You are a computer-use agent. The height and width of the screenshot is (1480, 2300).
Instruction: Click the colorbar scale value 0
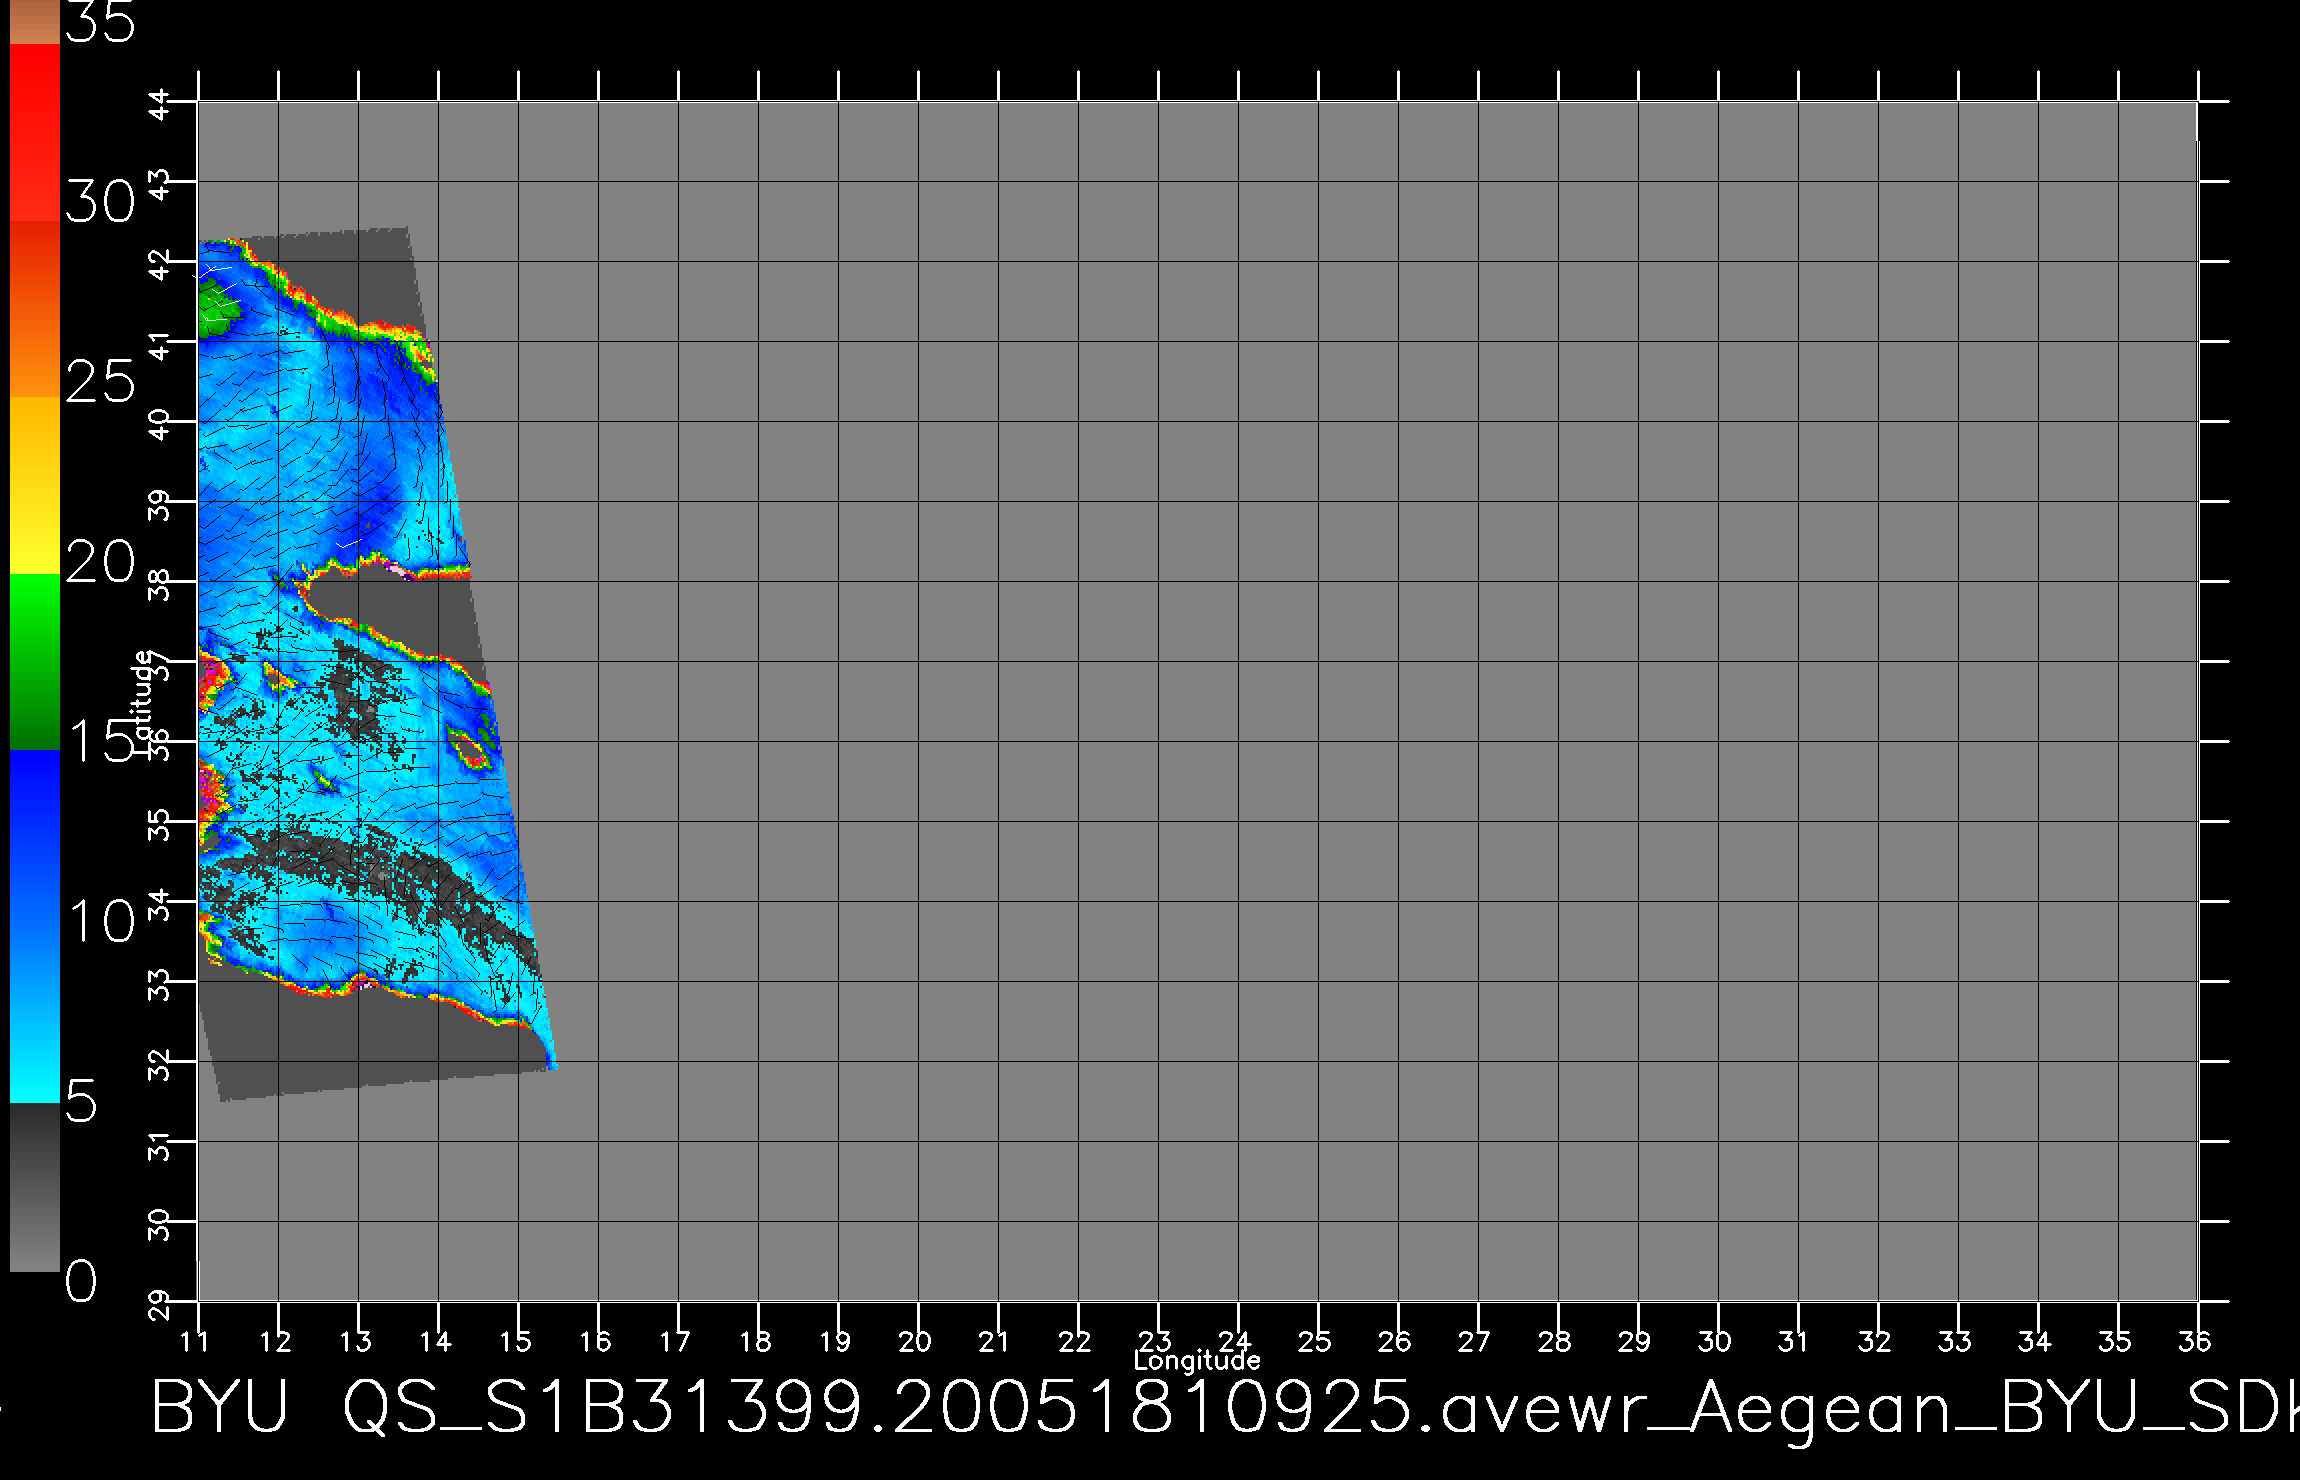pyautogui.click(x=82, y=1281)
